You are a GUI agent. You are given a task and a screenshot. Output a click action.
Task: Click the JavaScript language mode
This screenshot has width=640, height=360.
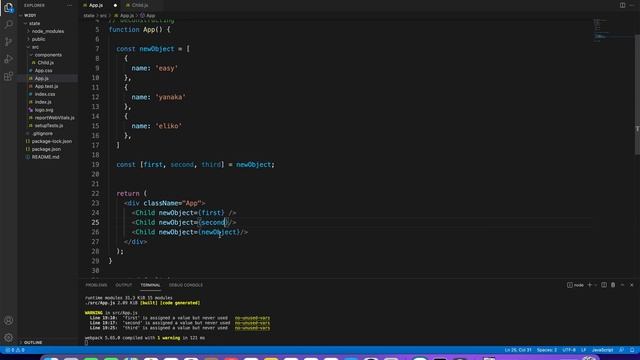tap(602, 350)
